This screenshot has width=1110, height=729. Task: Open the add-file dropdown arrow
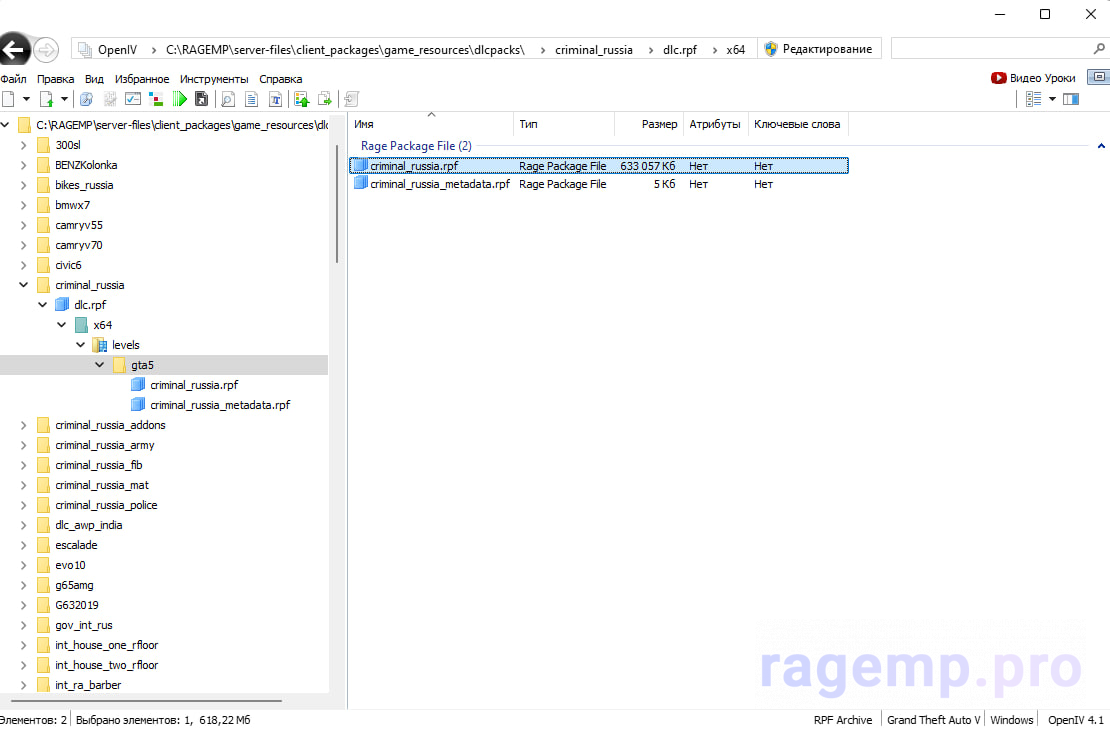pos(64,99)
